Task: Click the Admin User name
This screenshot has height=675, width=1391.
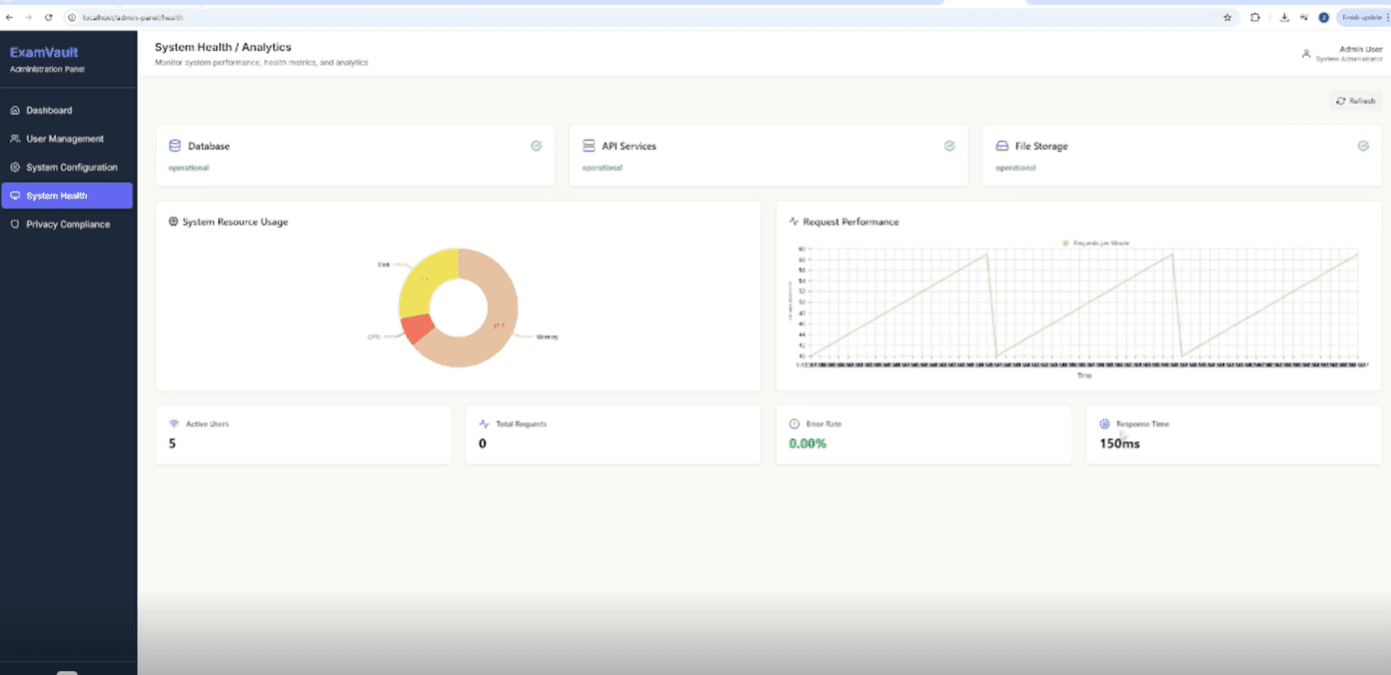Action: coord(1360,49)
